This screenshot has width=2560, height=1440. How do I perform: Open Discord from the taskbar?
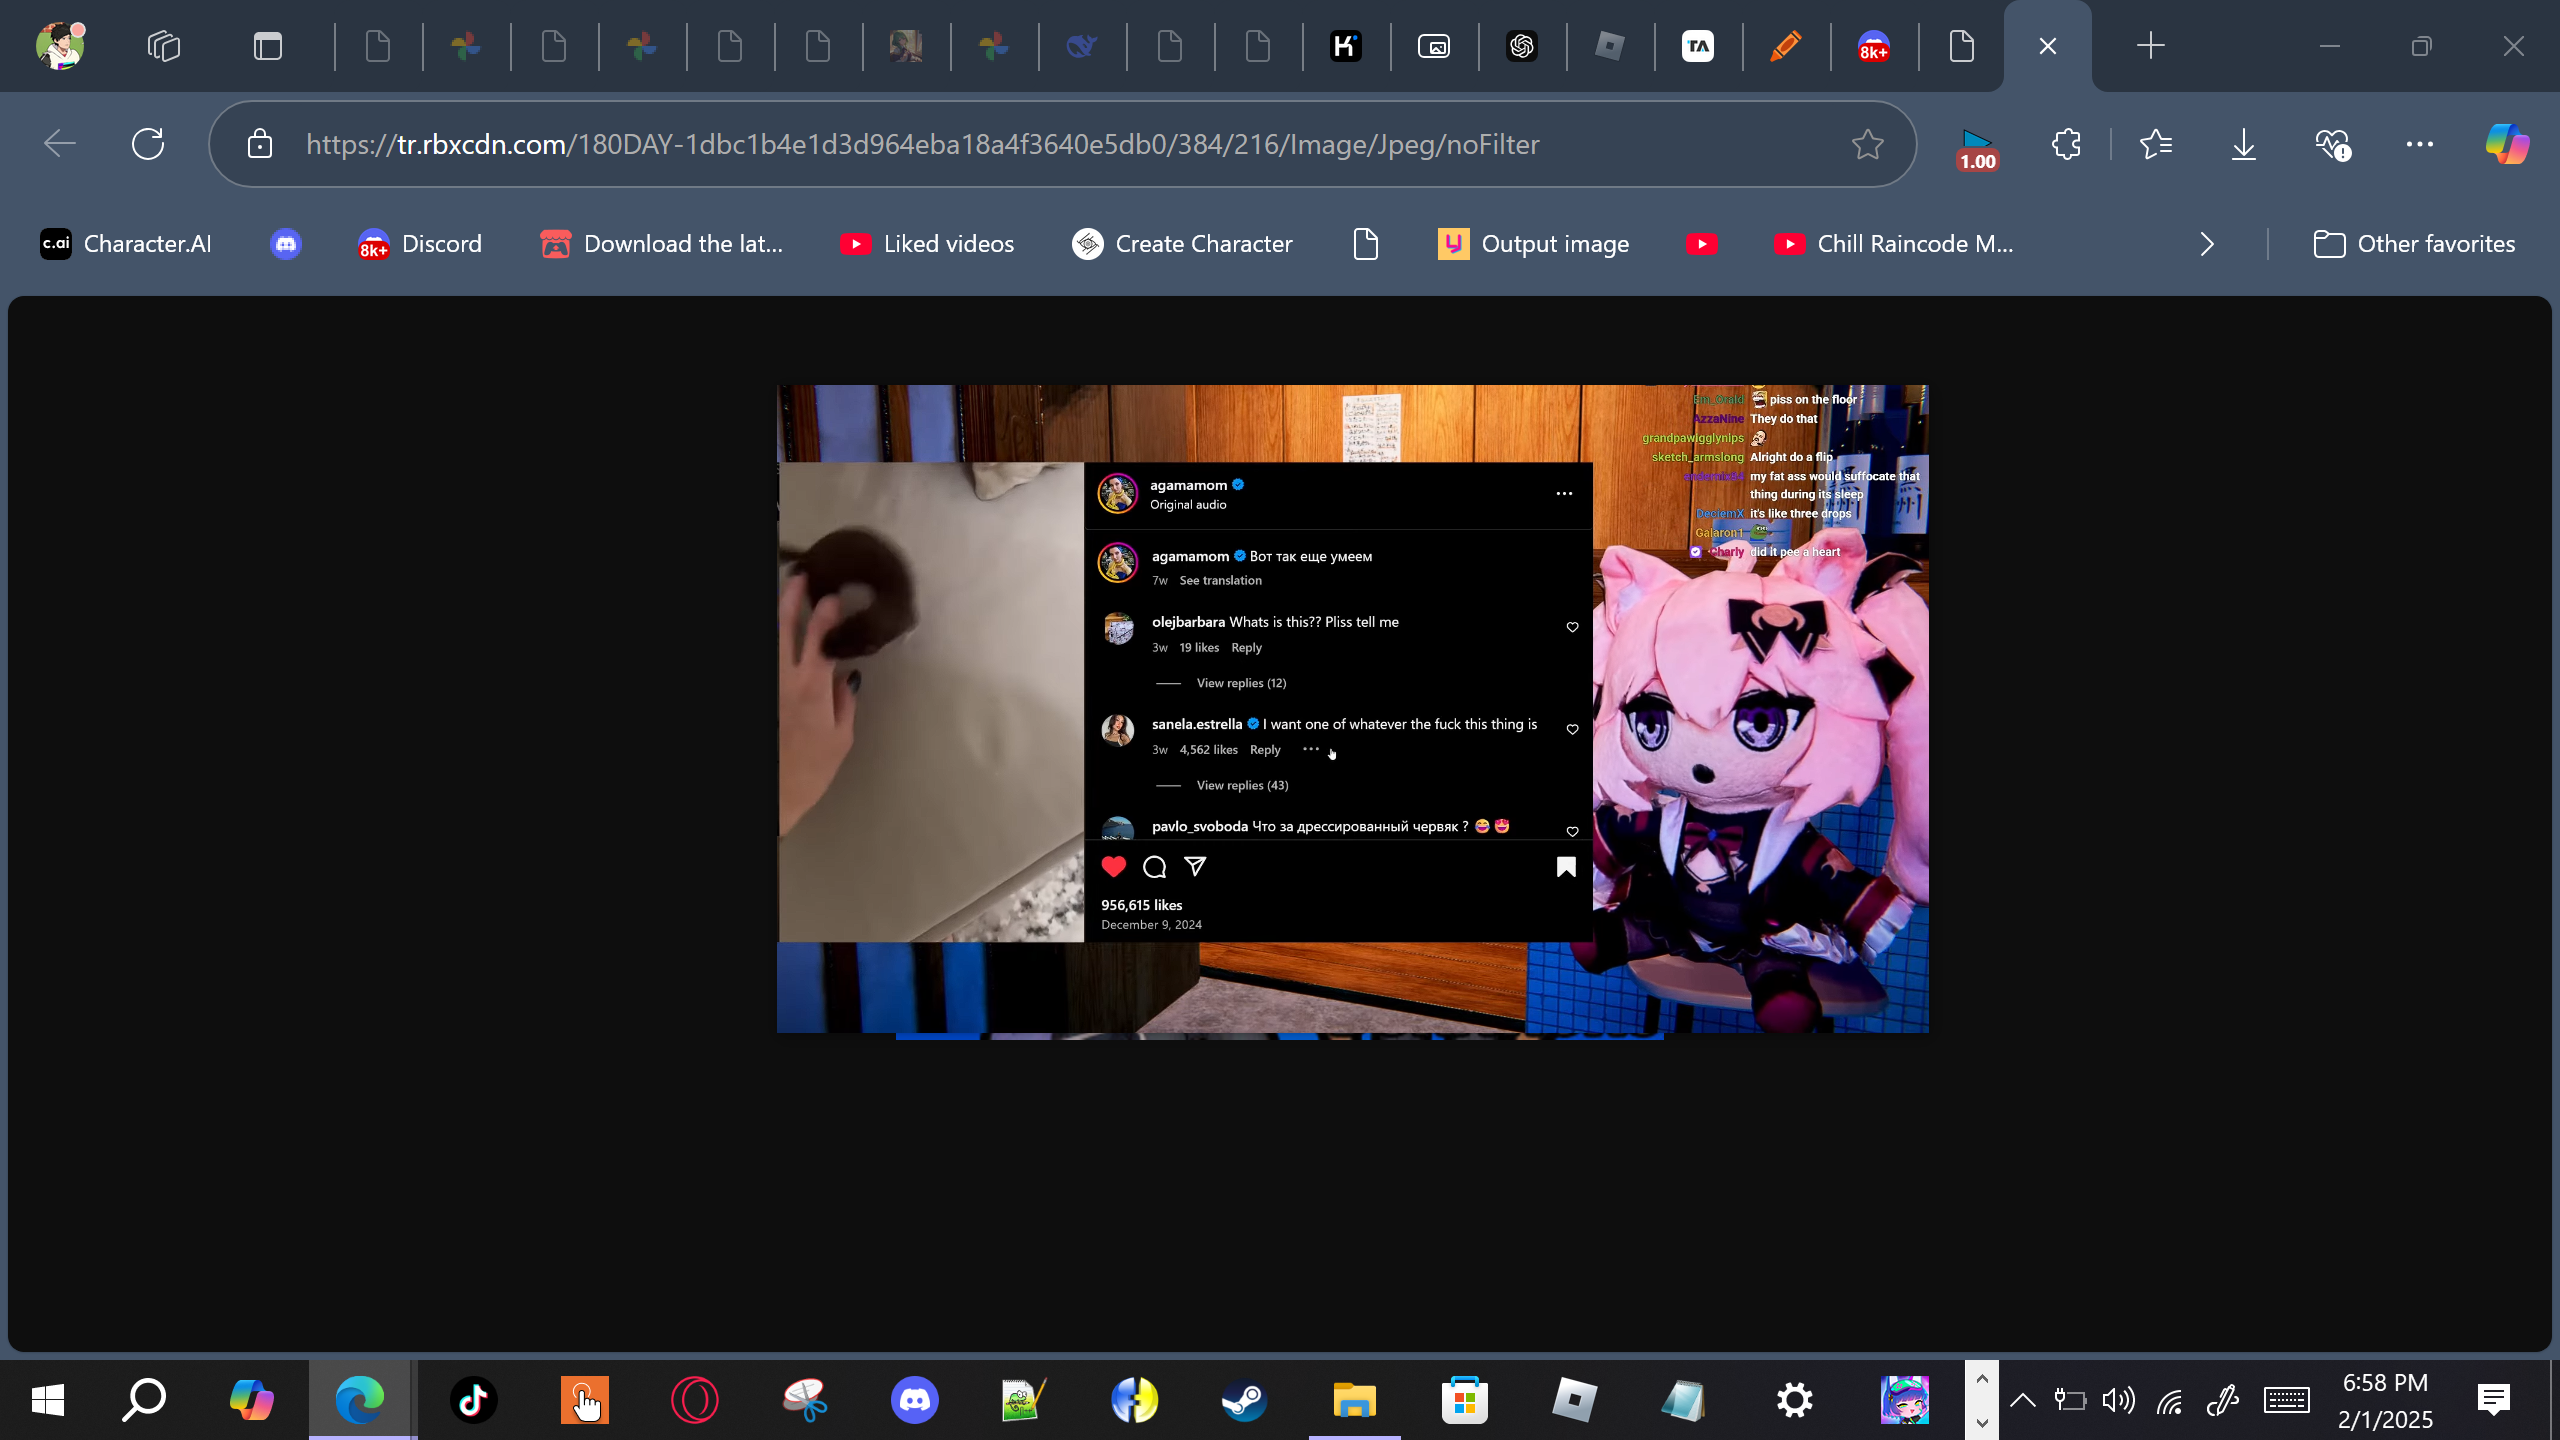coord(914,1400)
